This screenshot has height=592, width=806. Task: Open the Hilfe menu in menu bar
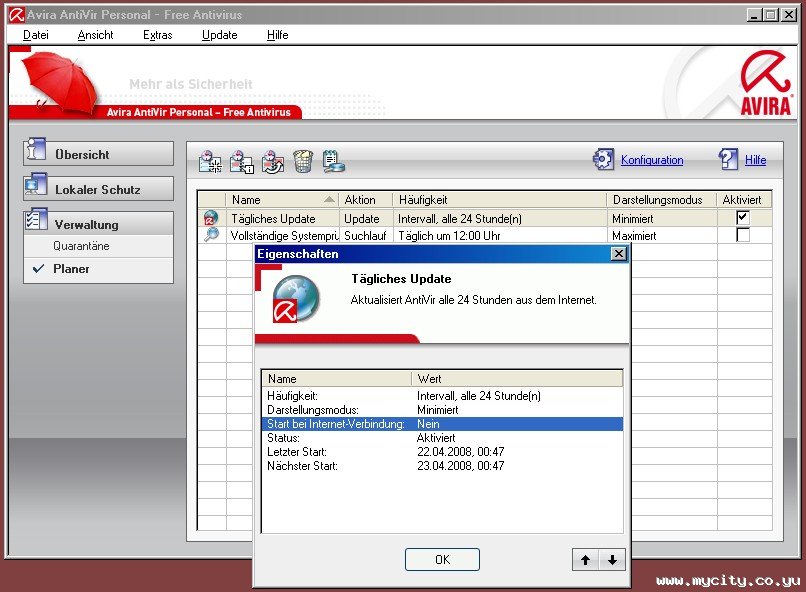pos(278,35)
